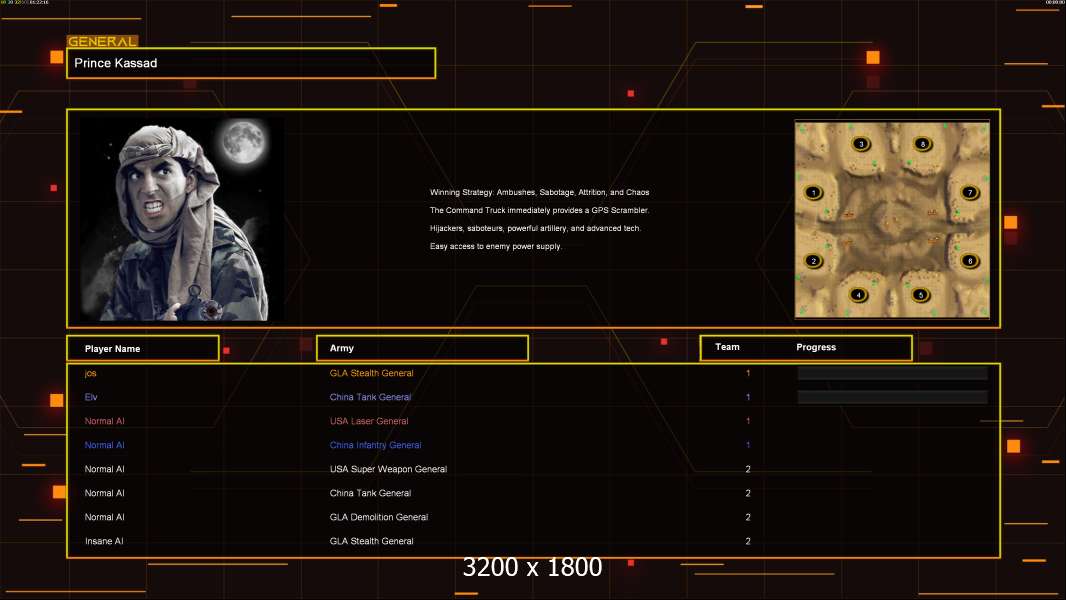The image size is (1066, 600).
Task: Click Normal AI beside GLA Demolition General
Action: pos(105,517)
